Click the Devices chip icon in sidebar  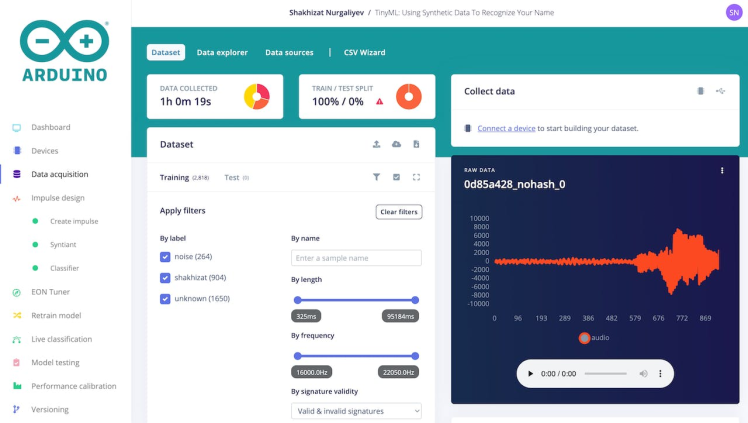[x=17, y=151]
